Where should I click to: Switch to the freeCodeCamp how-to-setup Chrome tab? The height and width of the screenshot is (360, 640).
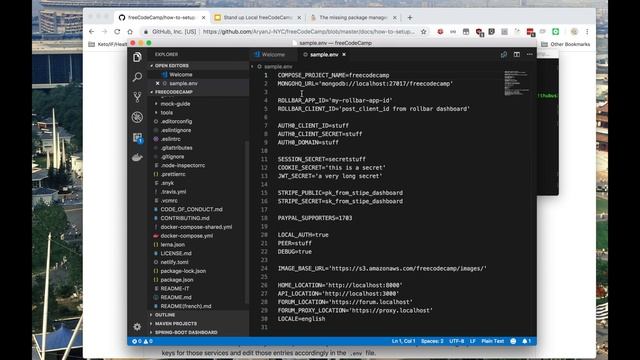(161, 18)
